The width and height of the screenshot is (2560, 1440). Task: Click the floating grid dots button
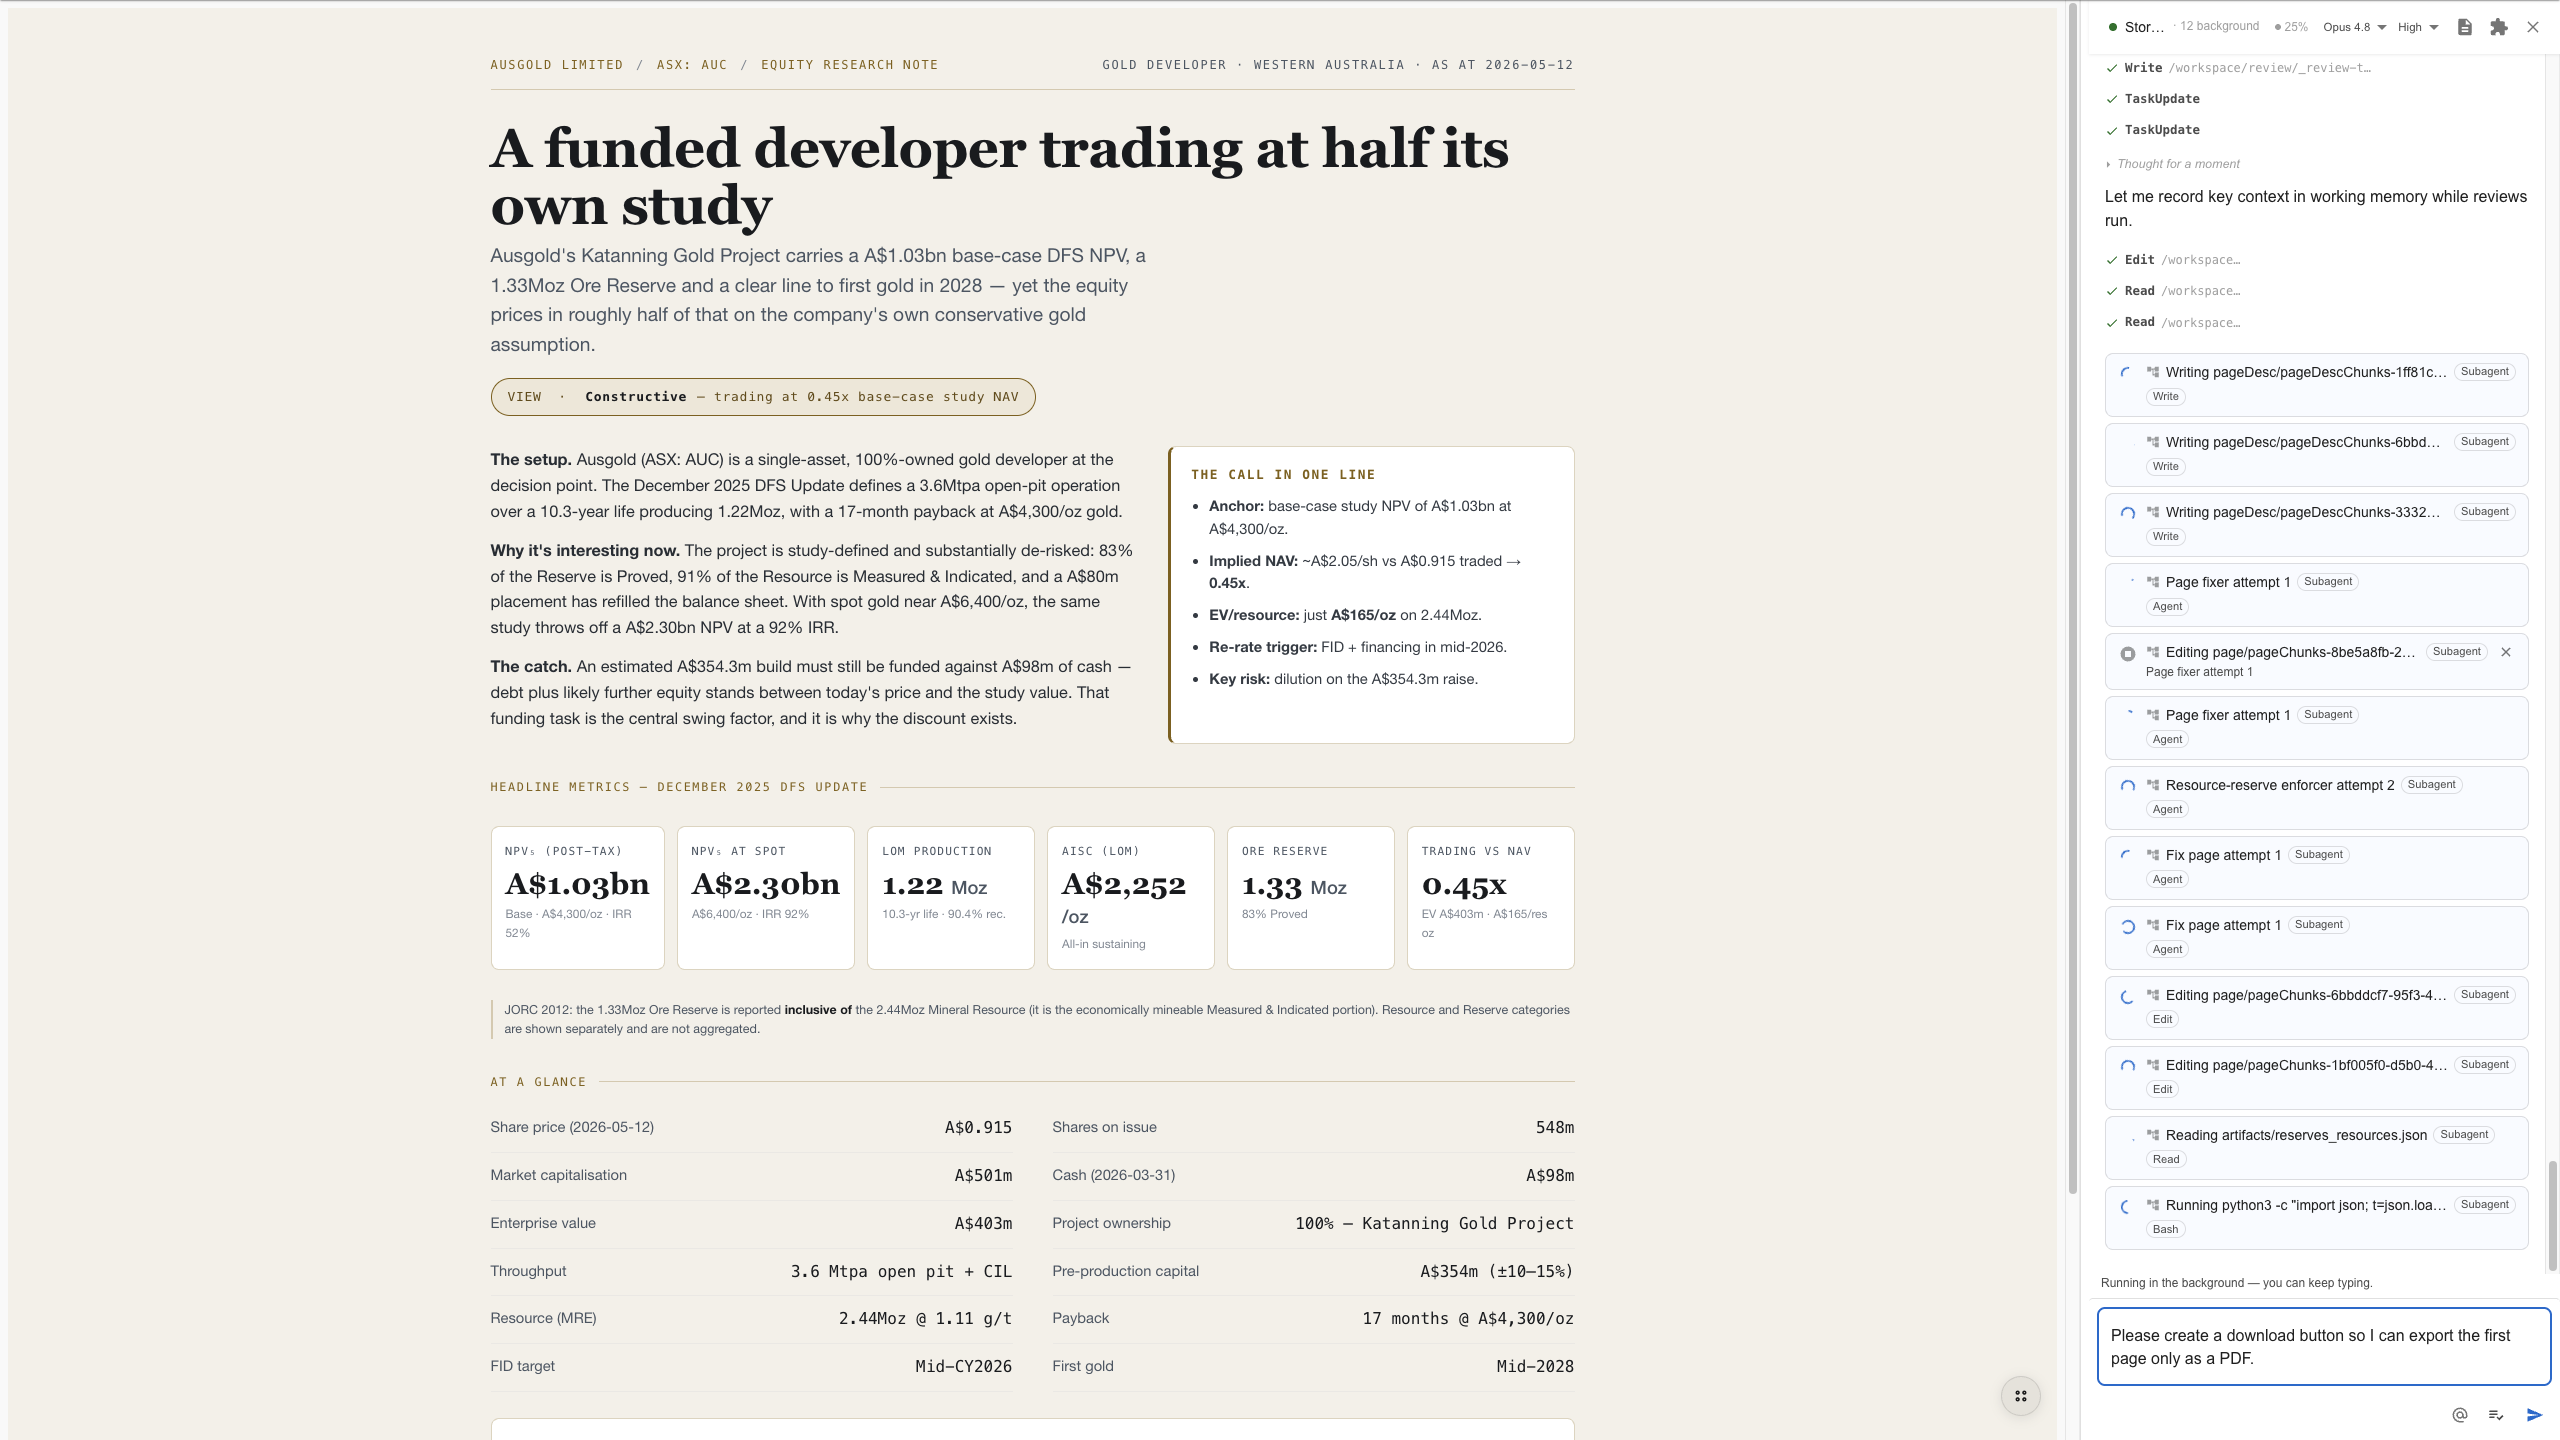pyautogui.click(x=2021, y=1396)
